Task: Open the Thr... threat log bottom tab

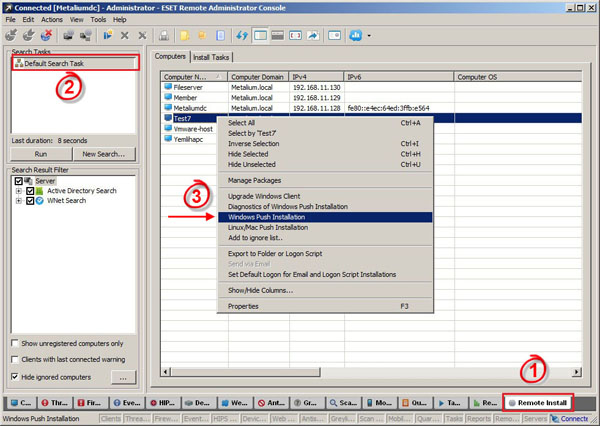Action: click(x=55, y=403)
